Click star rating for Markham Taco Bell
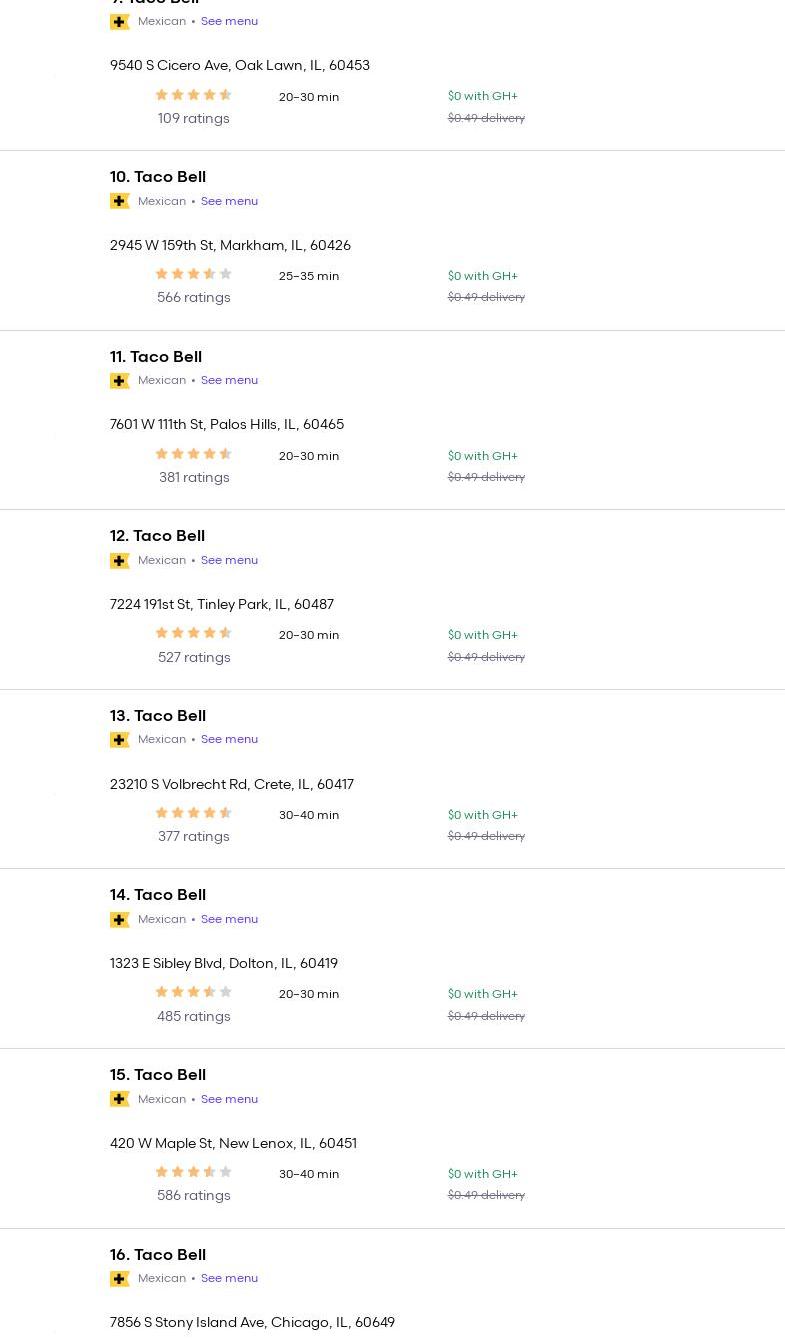 coord(193,274)
